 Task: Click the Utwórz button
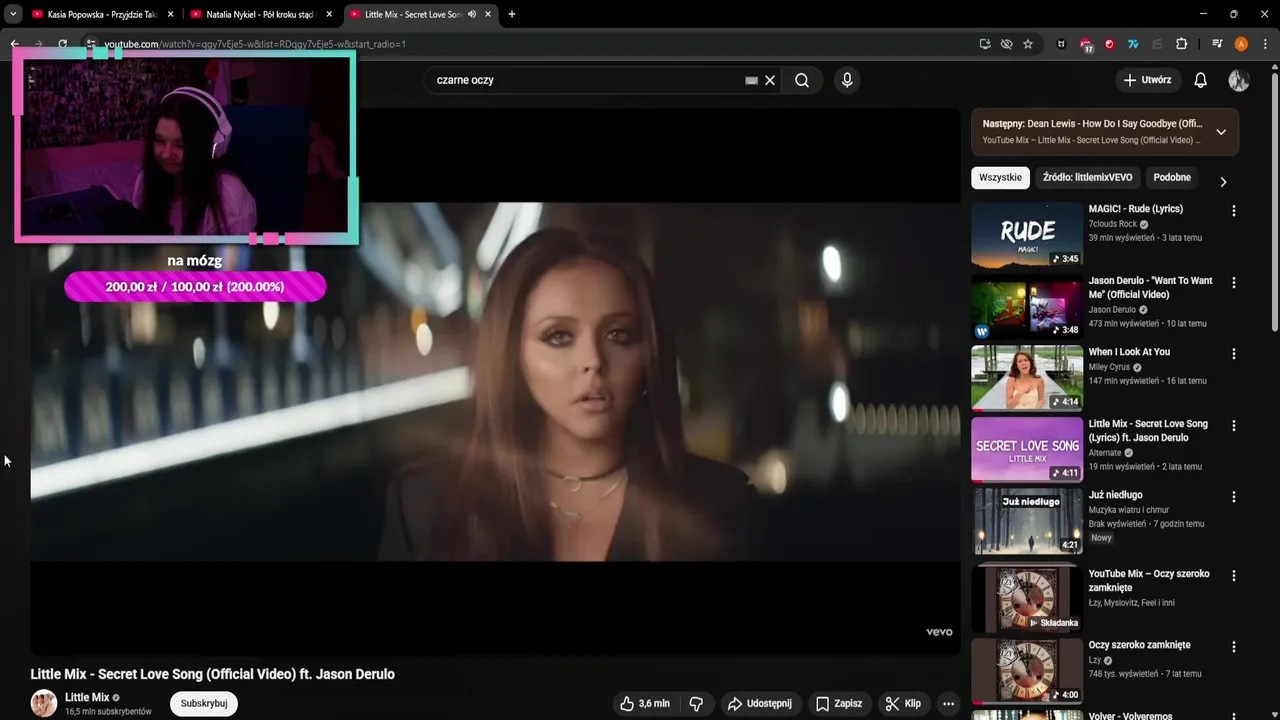point(1147,80)
